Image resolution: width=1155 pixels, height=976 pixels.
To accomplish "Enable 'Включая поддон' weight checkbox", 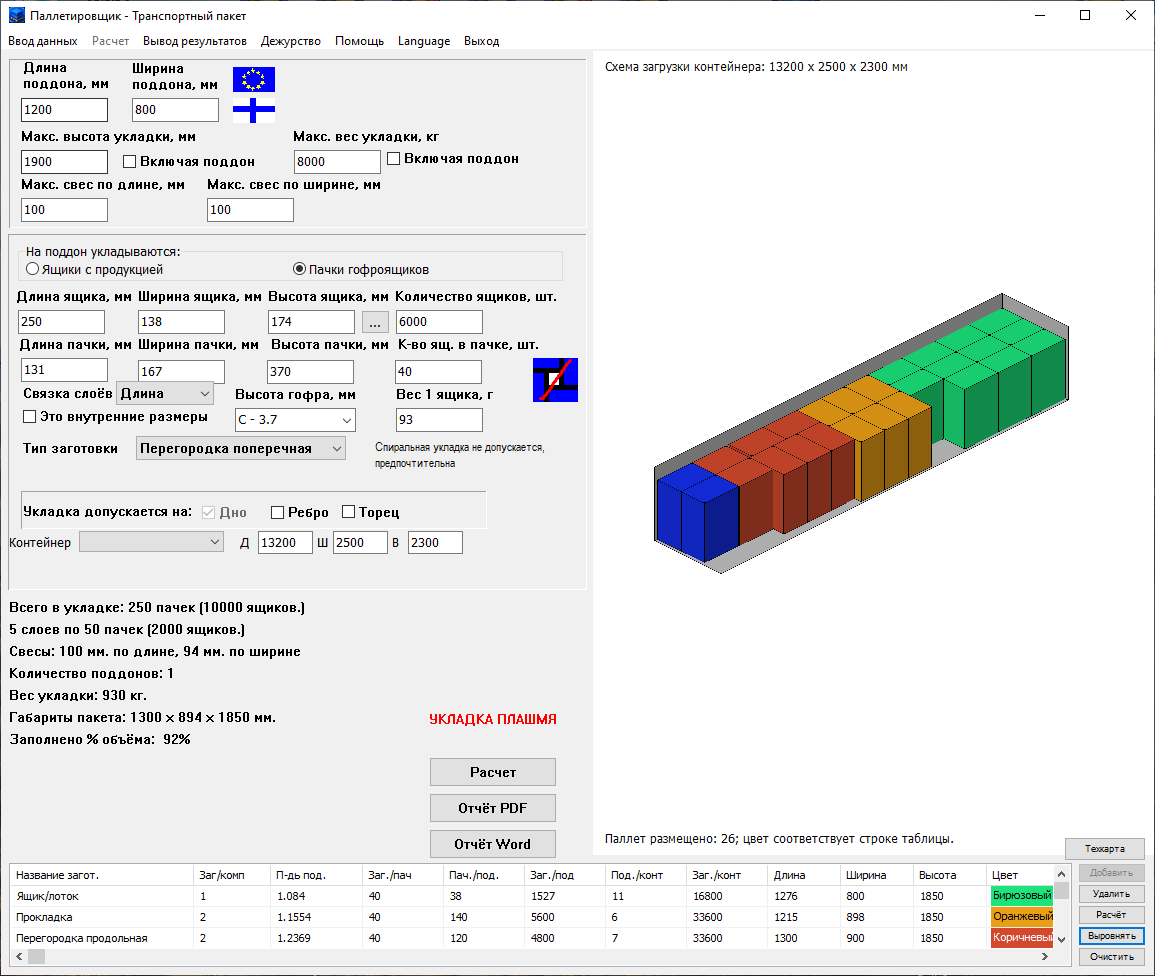I will coord(393,158).
